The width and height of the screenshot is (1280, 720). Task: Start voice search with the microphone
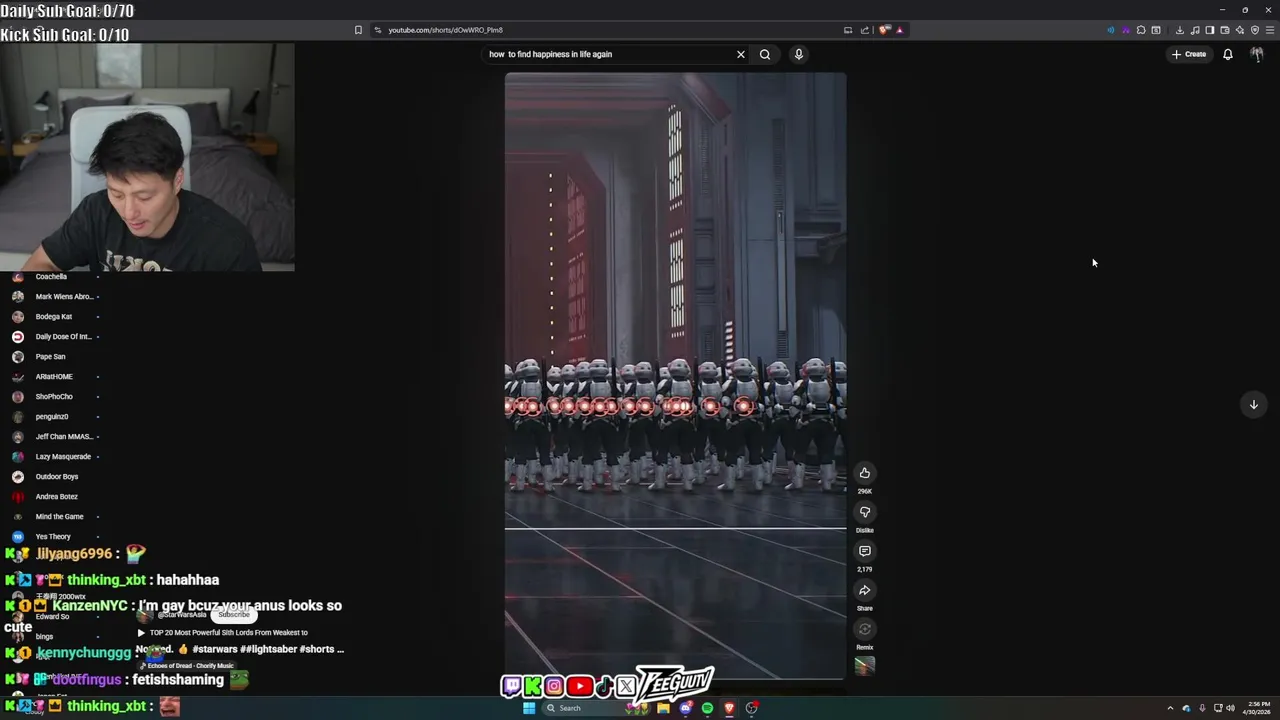coord(799,54)
